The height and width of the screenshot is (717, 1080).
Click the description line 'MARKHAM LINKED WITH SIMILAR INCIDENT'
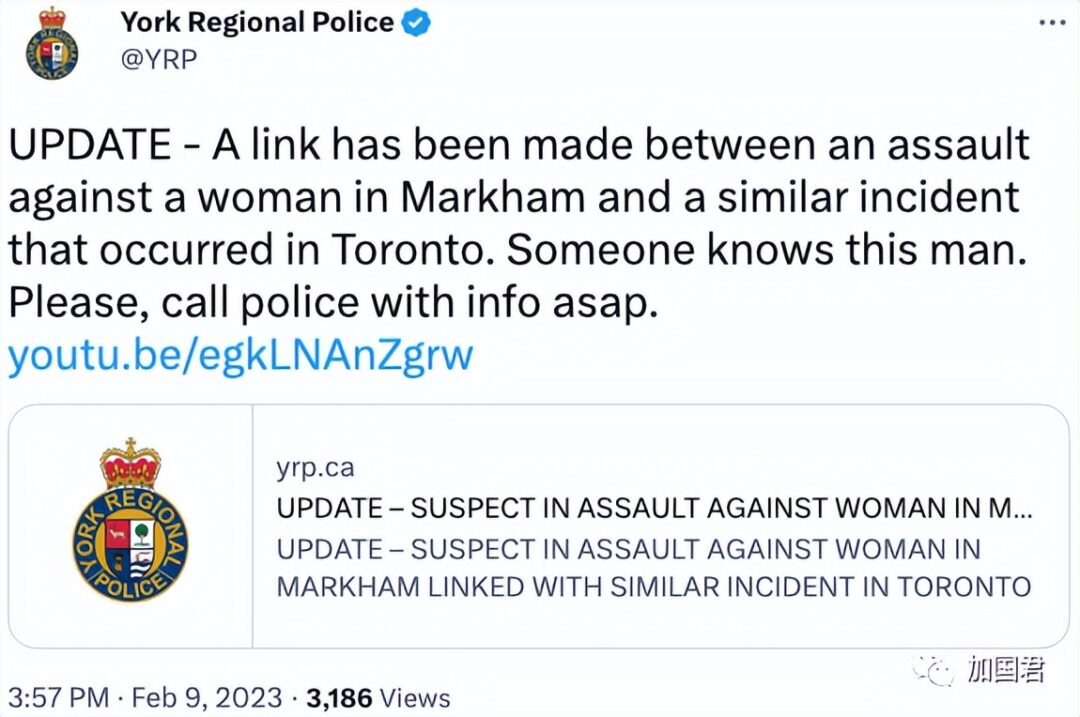653,587
